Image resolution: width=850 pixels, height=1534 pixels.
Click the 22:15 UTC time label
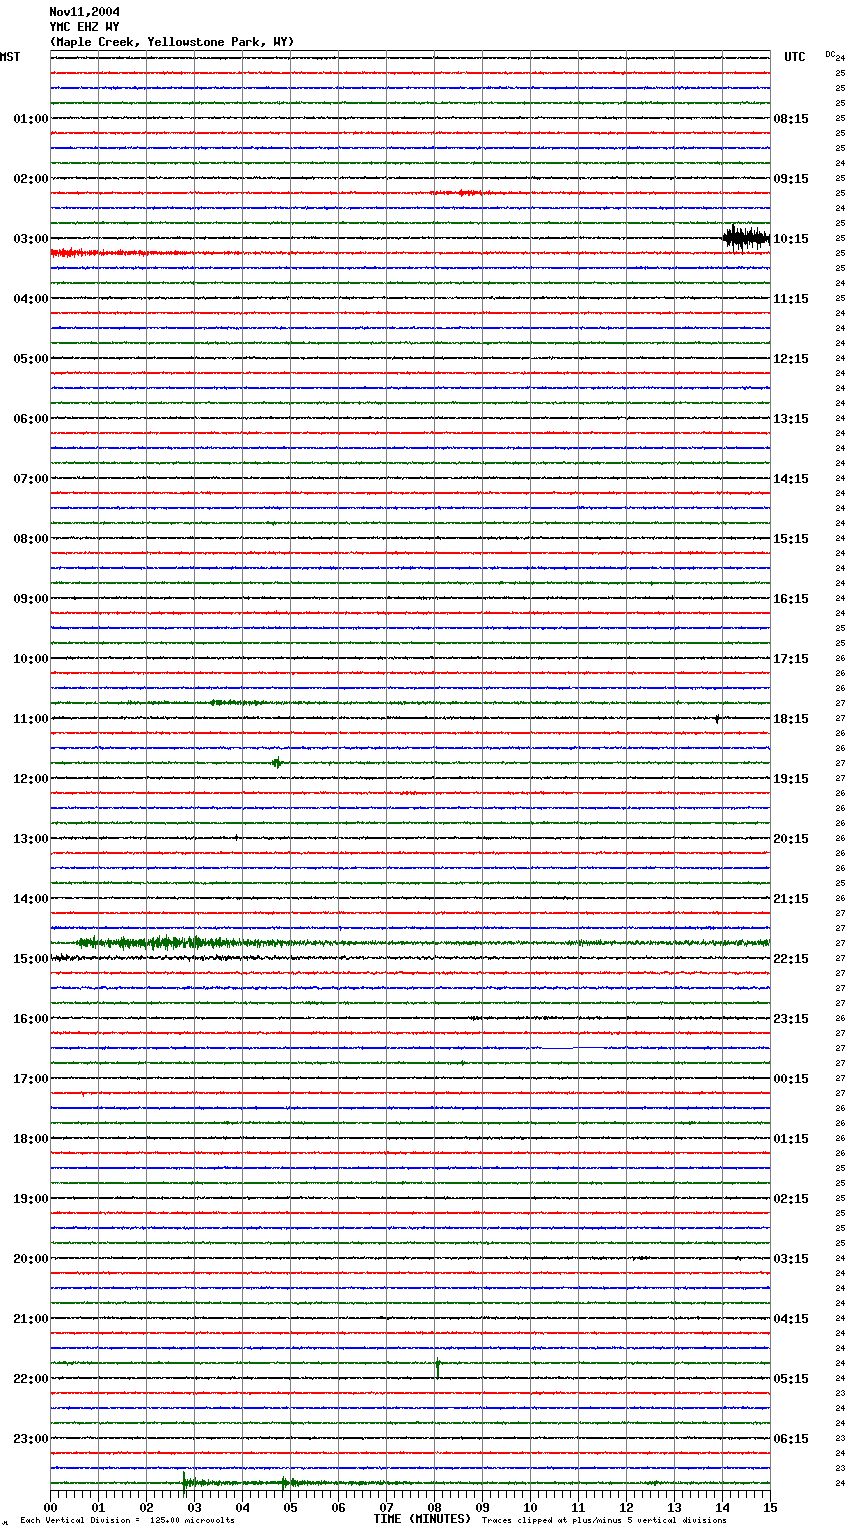click(x=791, y=959)
